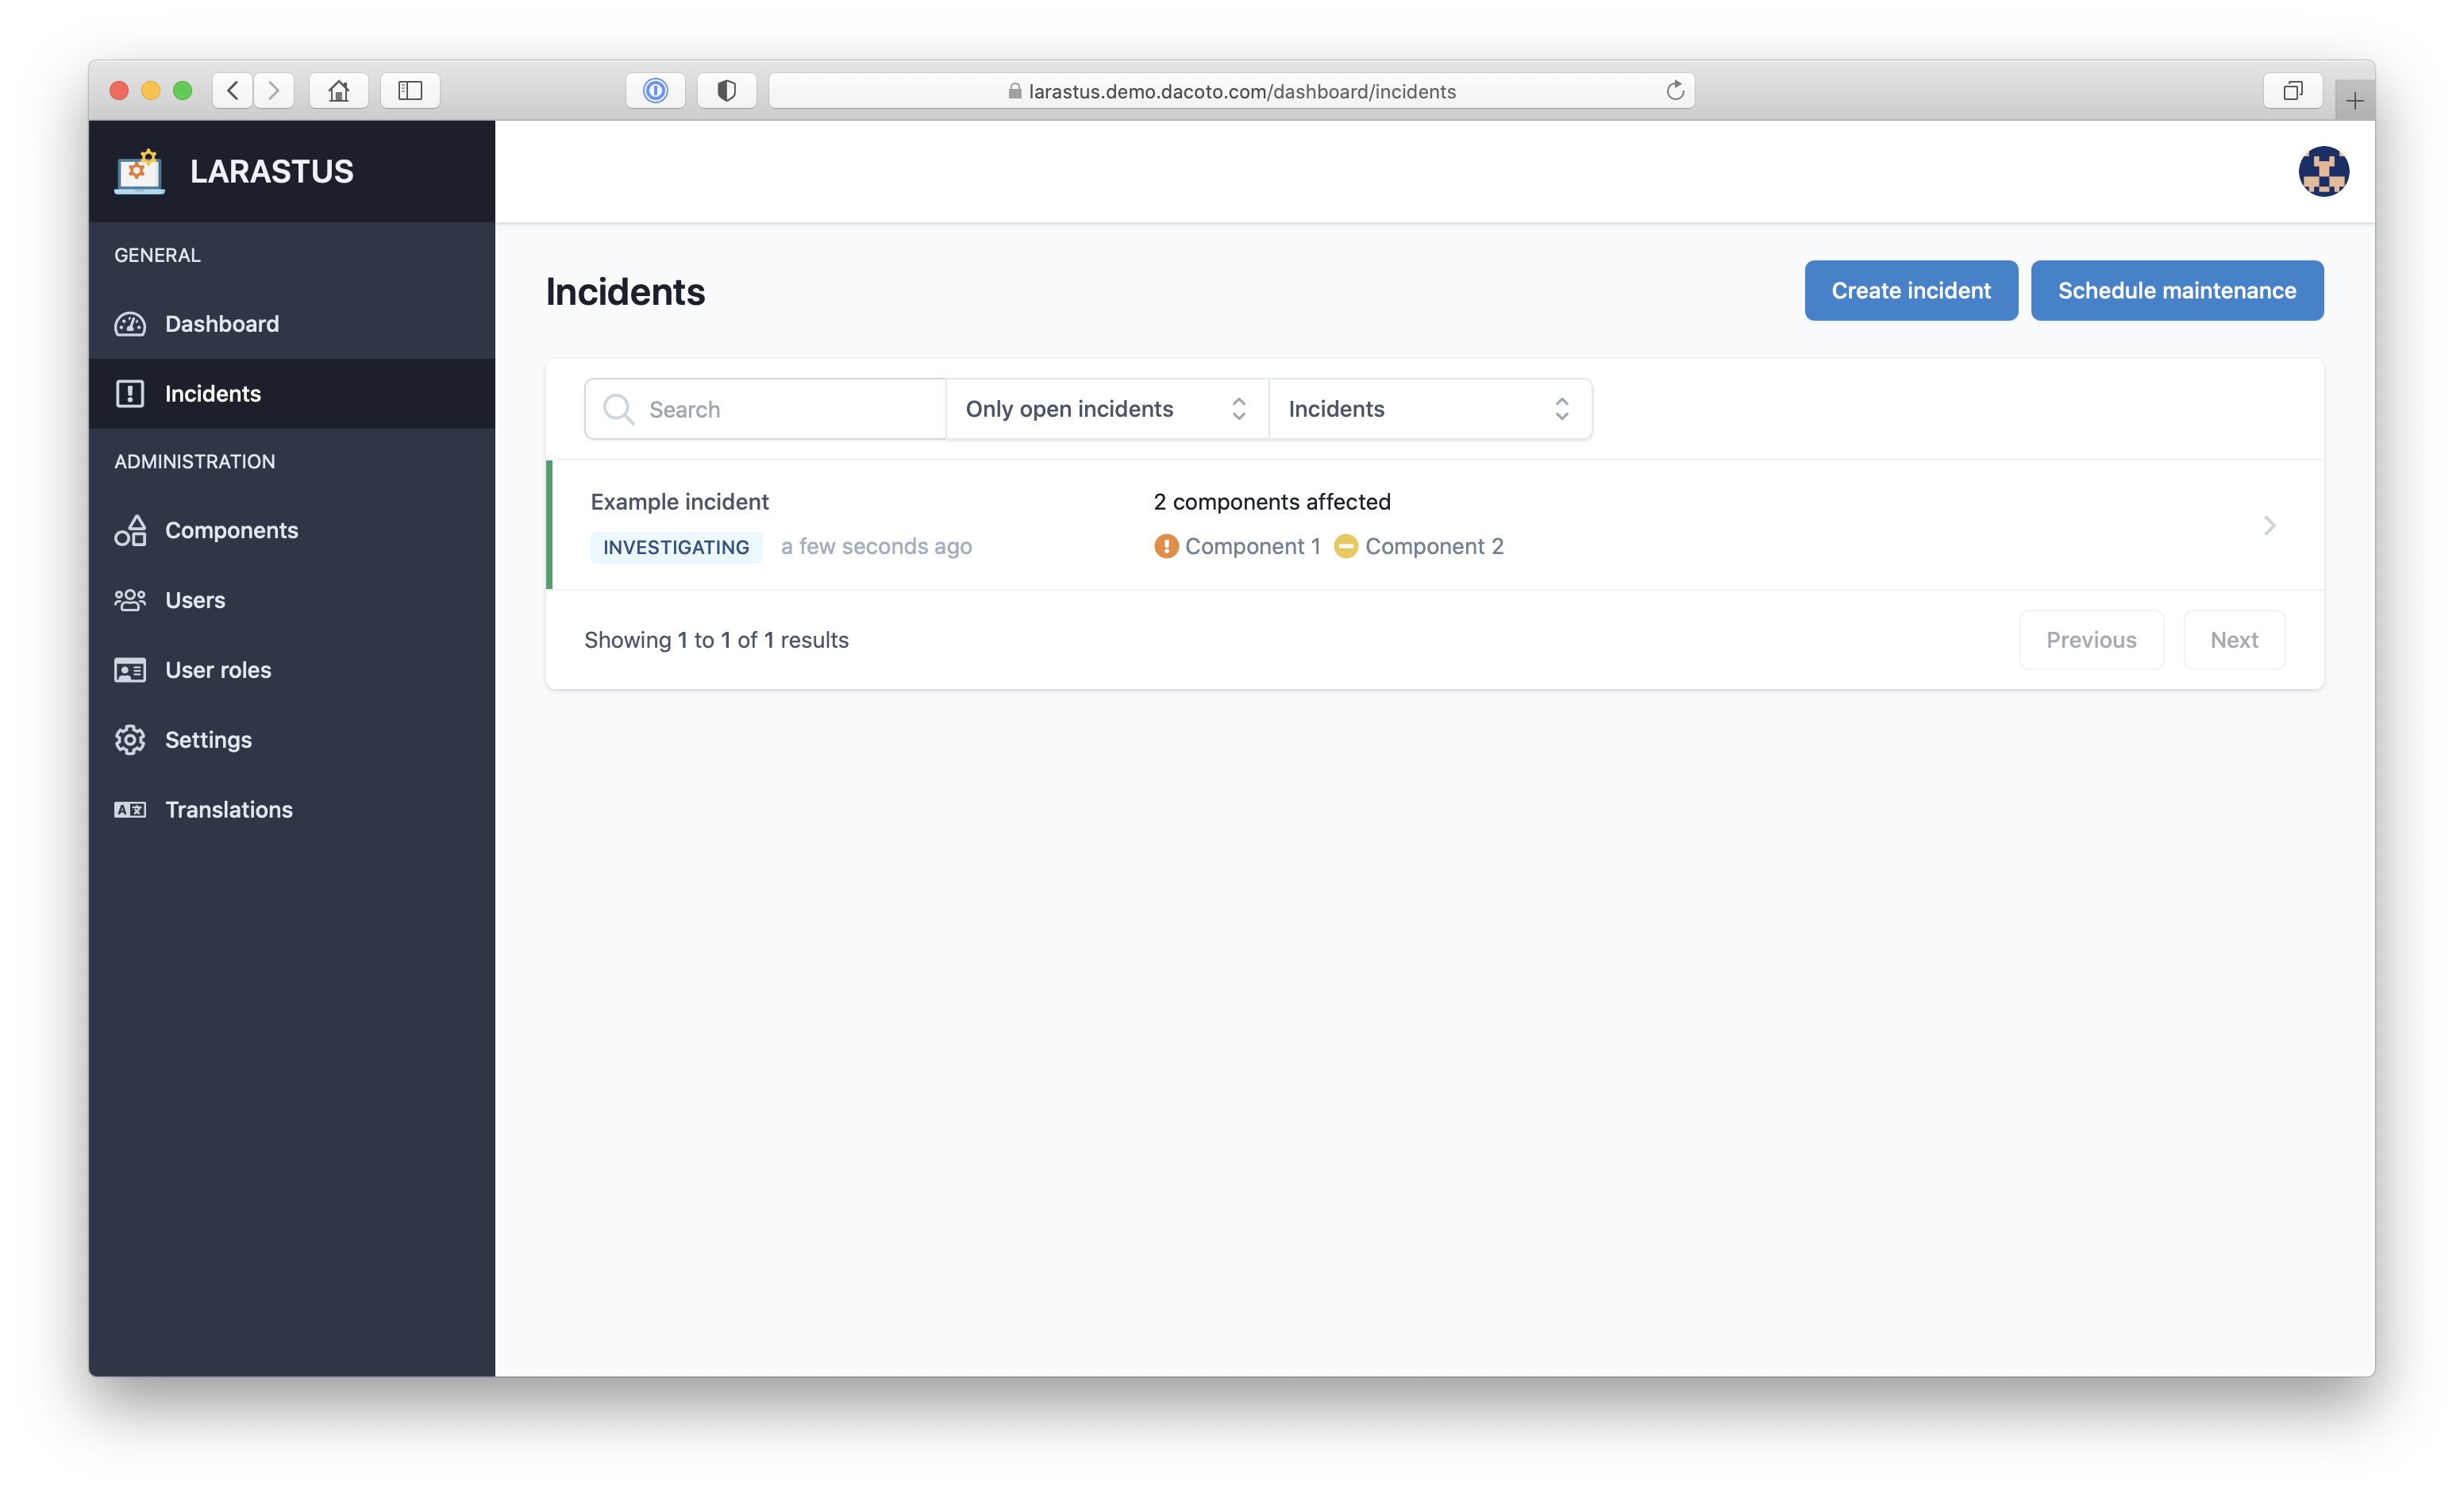Click the Dashboard gauge icon
This screenshot has width=2464, height=1494.
(130, 324)
